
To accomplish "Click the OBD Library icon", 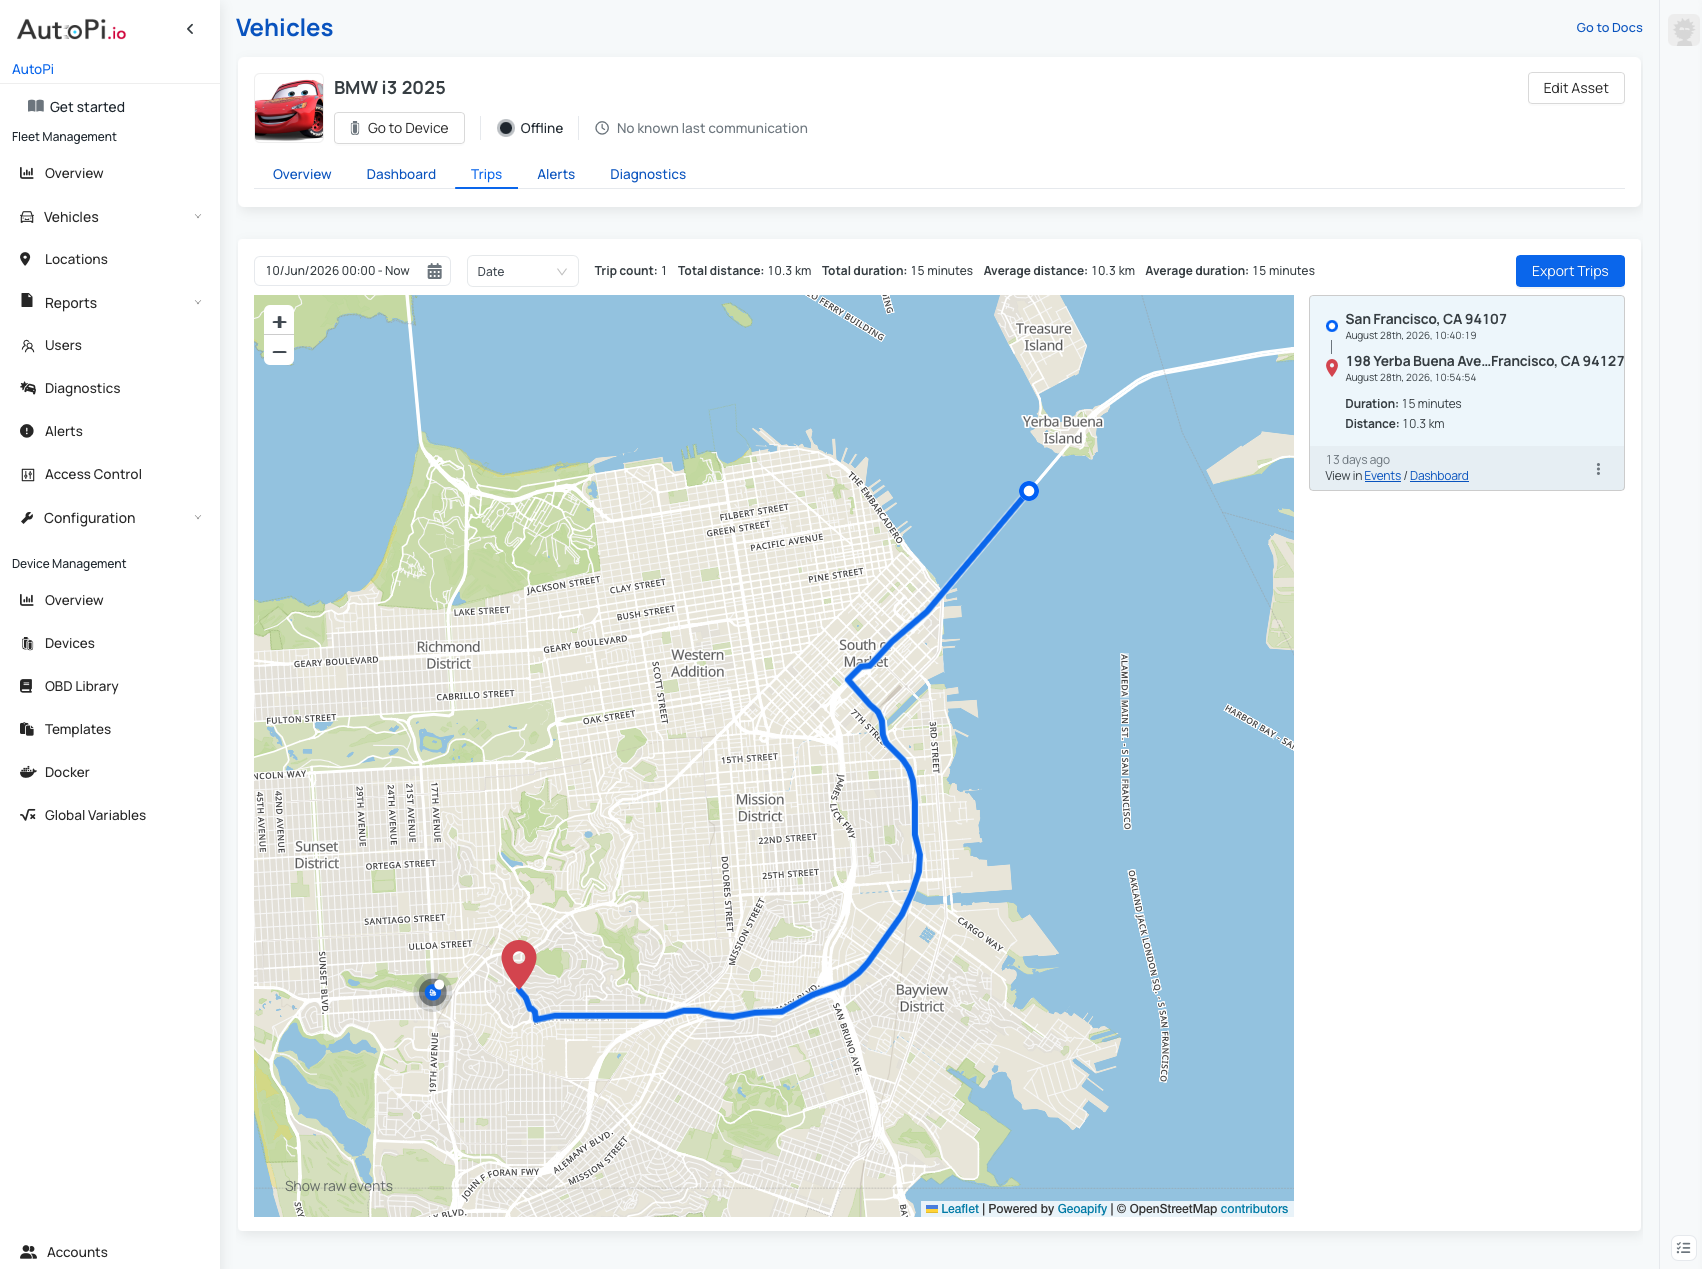I will click(x=27, y=686).
